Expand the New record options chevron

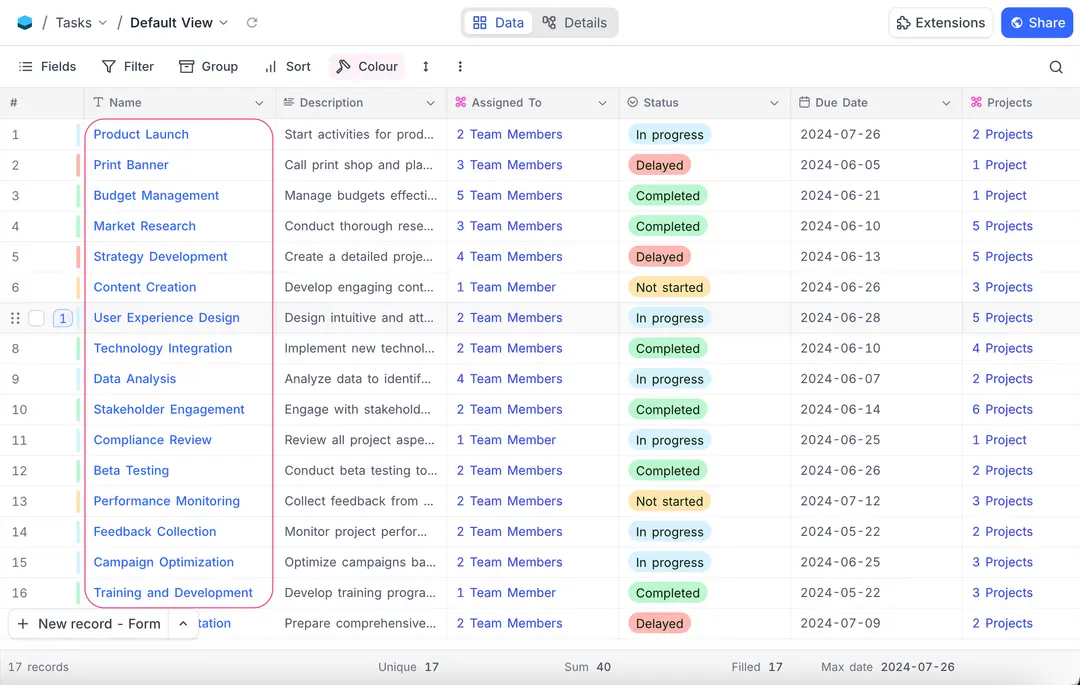(183, 624)
